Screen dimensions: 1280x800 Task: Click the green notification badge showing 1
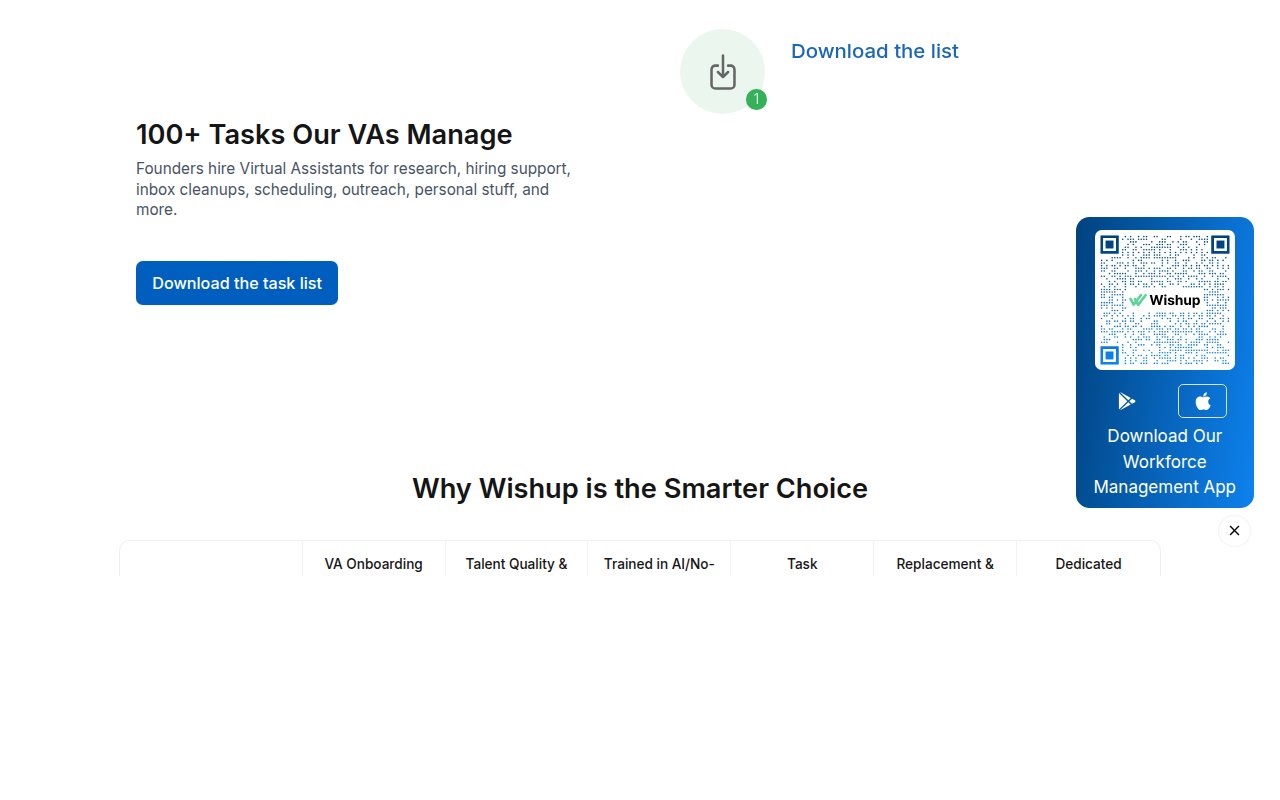pyautogui.click(x=756, y=99)
